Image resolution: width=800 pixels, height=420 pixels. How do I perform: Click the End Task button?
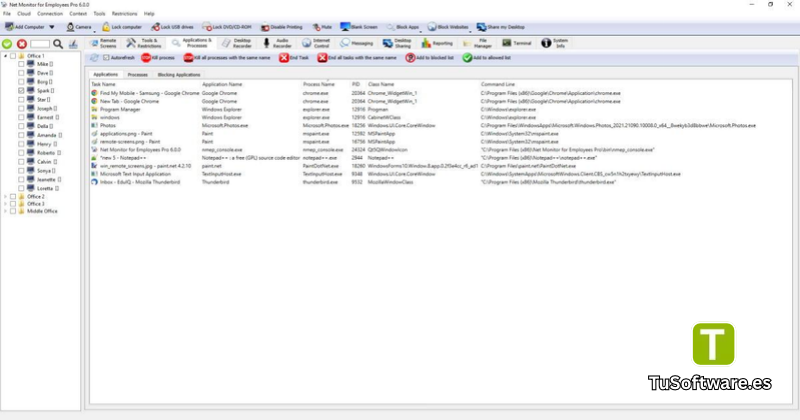coord(294,58)
